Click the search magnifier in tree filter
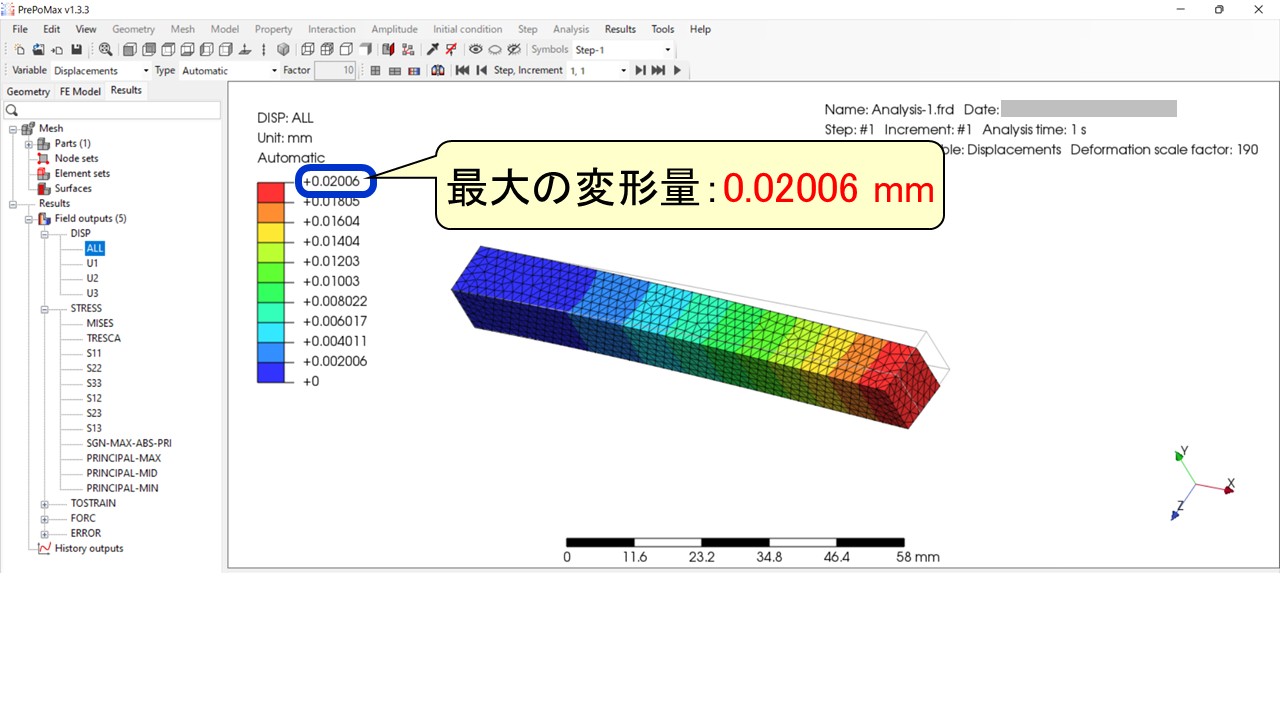This screenshot has height=720, width=1280. pyautogui.click(x=12, y=110)
